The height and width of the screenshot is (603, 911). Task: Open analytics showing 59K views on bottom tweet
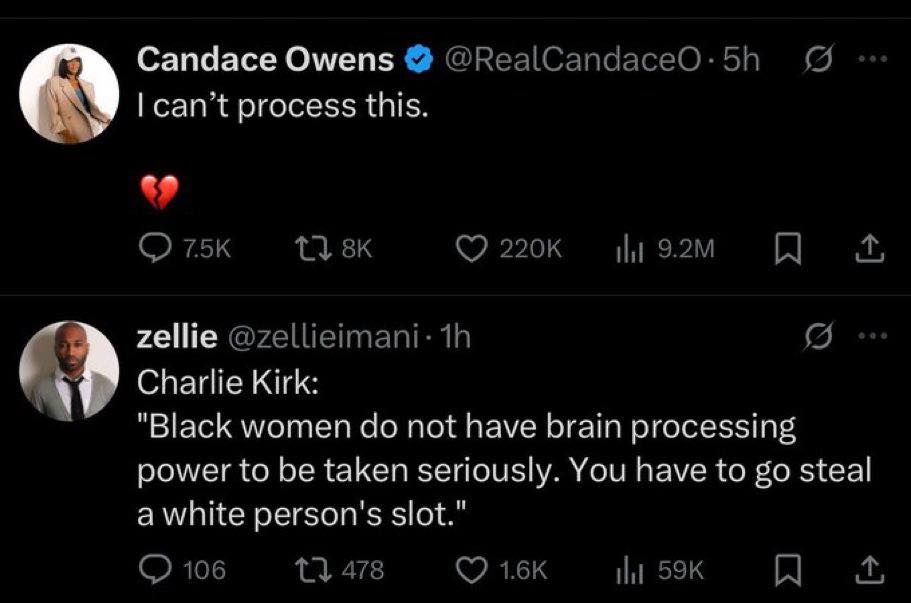(x=630, y=571)
